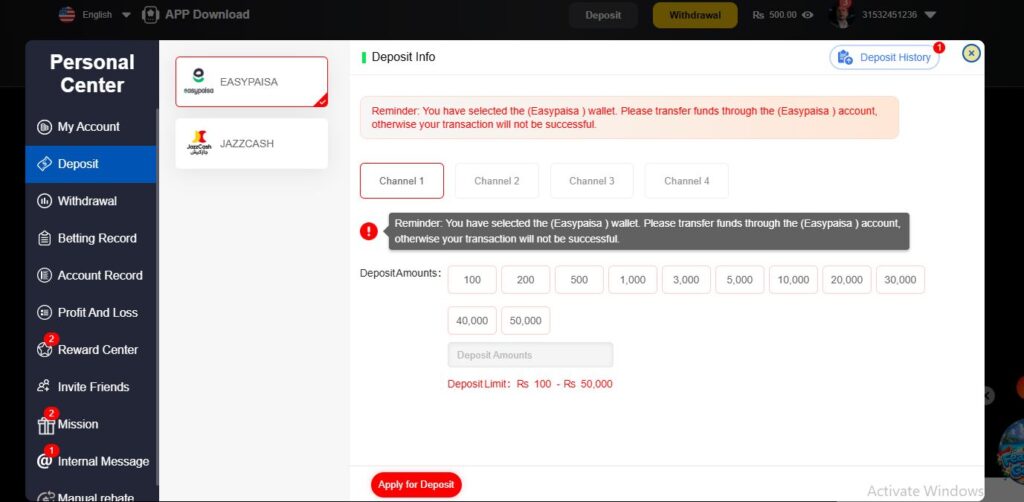Expand the account 31532451236 dropdown arrow
Image resolution: width=1024 pixels, height=502 pixels.
tap(931, 15)
